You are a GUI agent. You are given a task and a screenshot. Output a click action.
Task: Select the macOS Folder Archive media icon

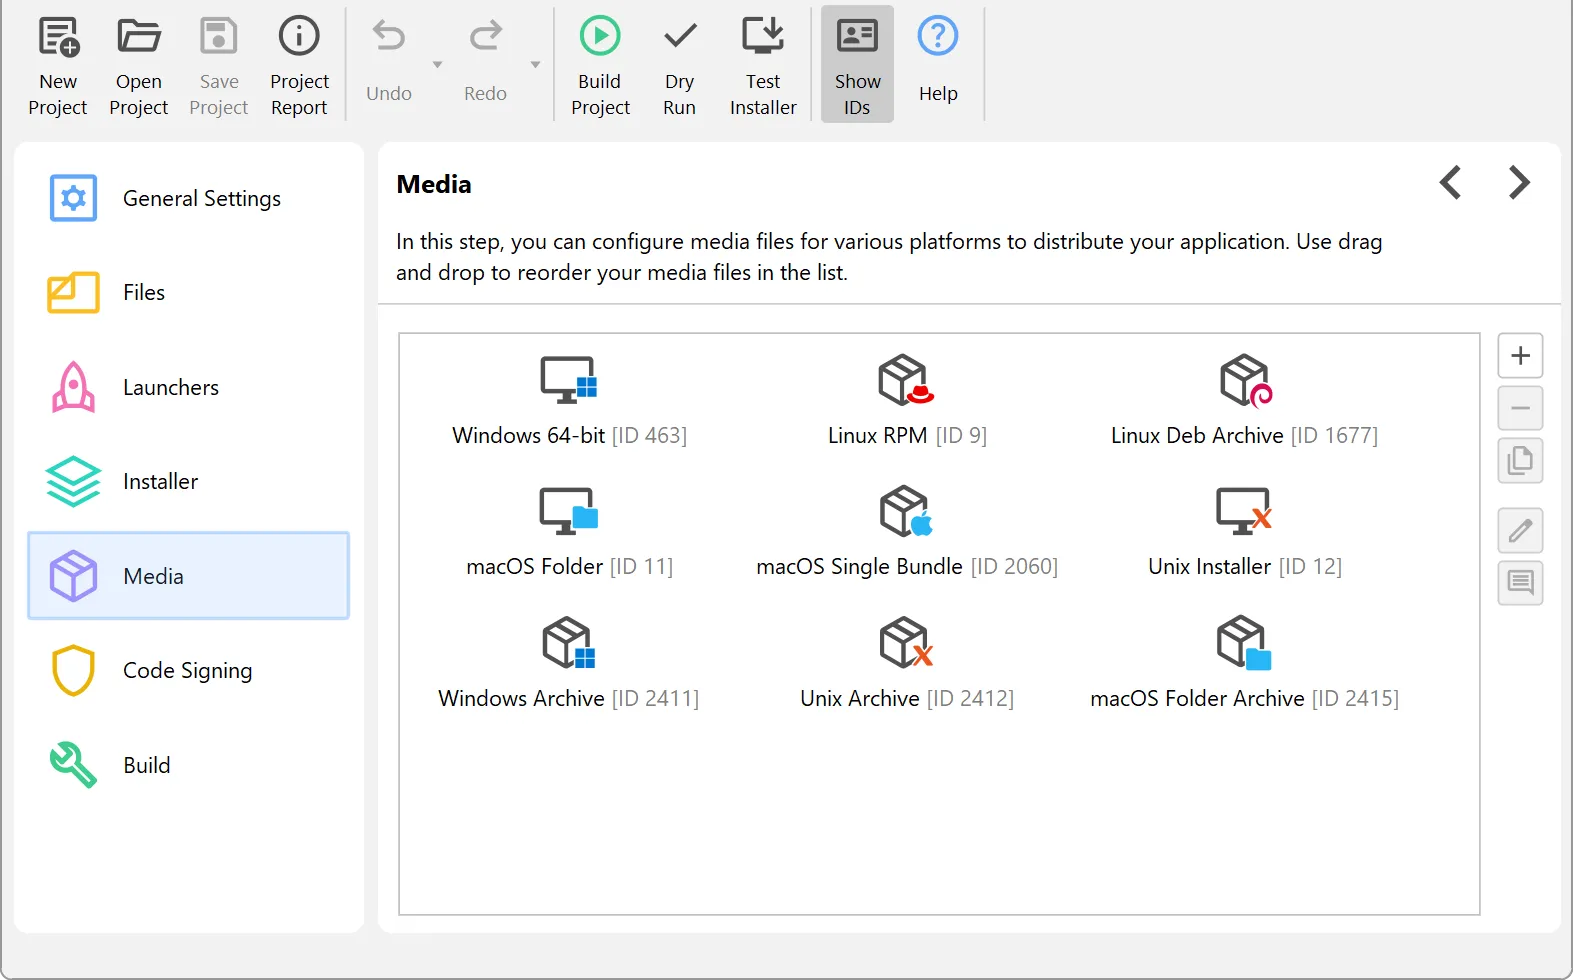1245,642
